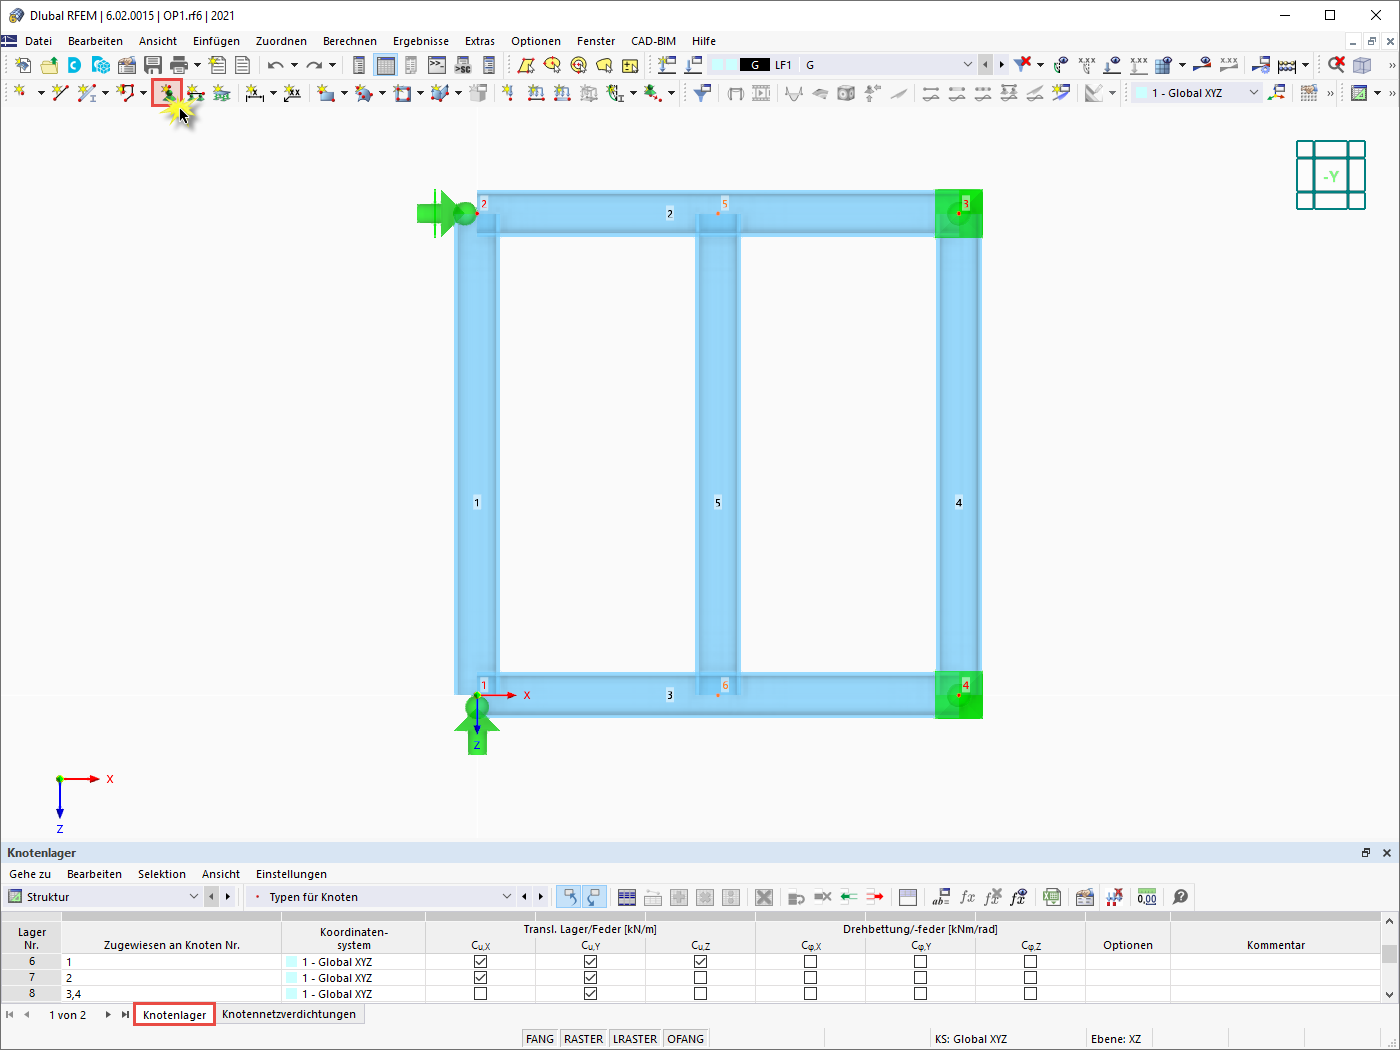Image resolution: width=1400 pixels, height=1050 pixels.
Task: Click the -Y view orientation cube
Action: pyautogui.click(x=1331, y=175)
